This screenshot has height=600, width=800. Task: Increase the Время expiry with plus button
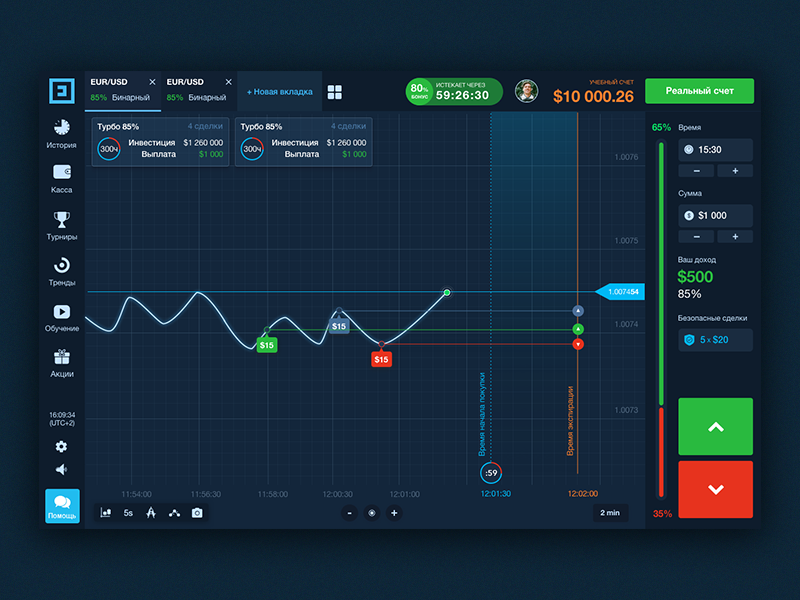(x=735, y=171)
